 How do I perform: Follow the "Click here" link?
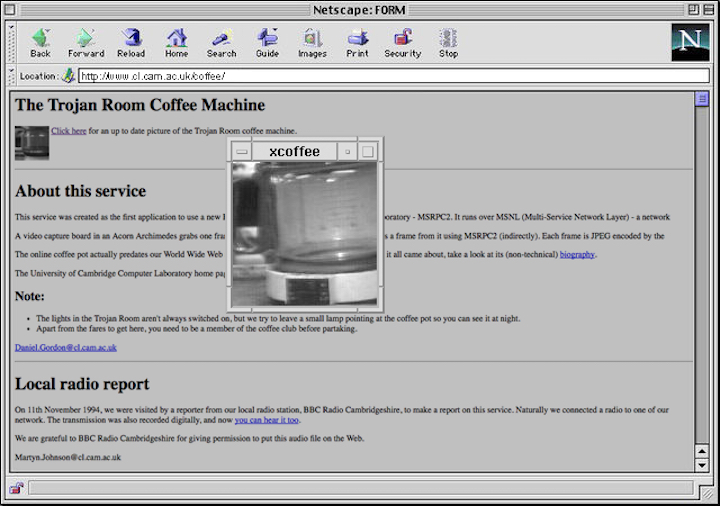click(69, 130)
